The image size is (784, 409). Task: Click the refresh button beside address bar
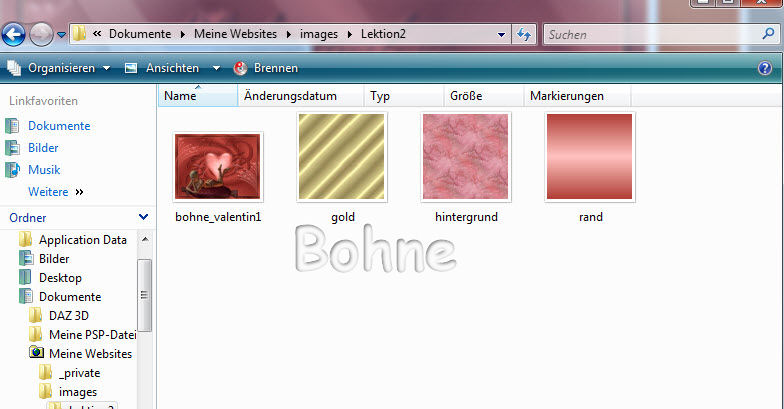click(524, 35)
